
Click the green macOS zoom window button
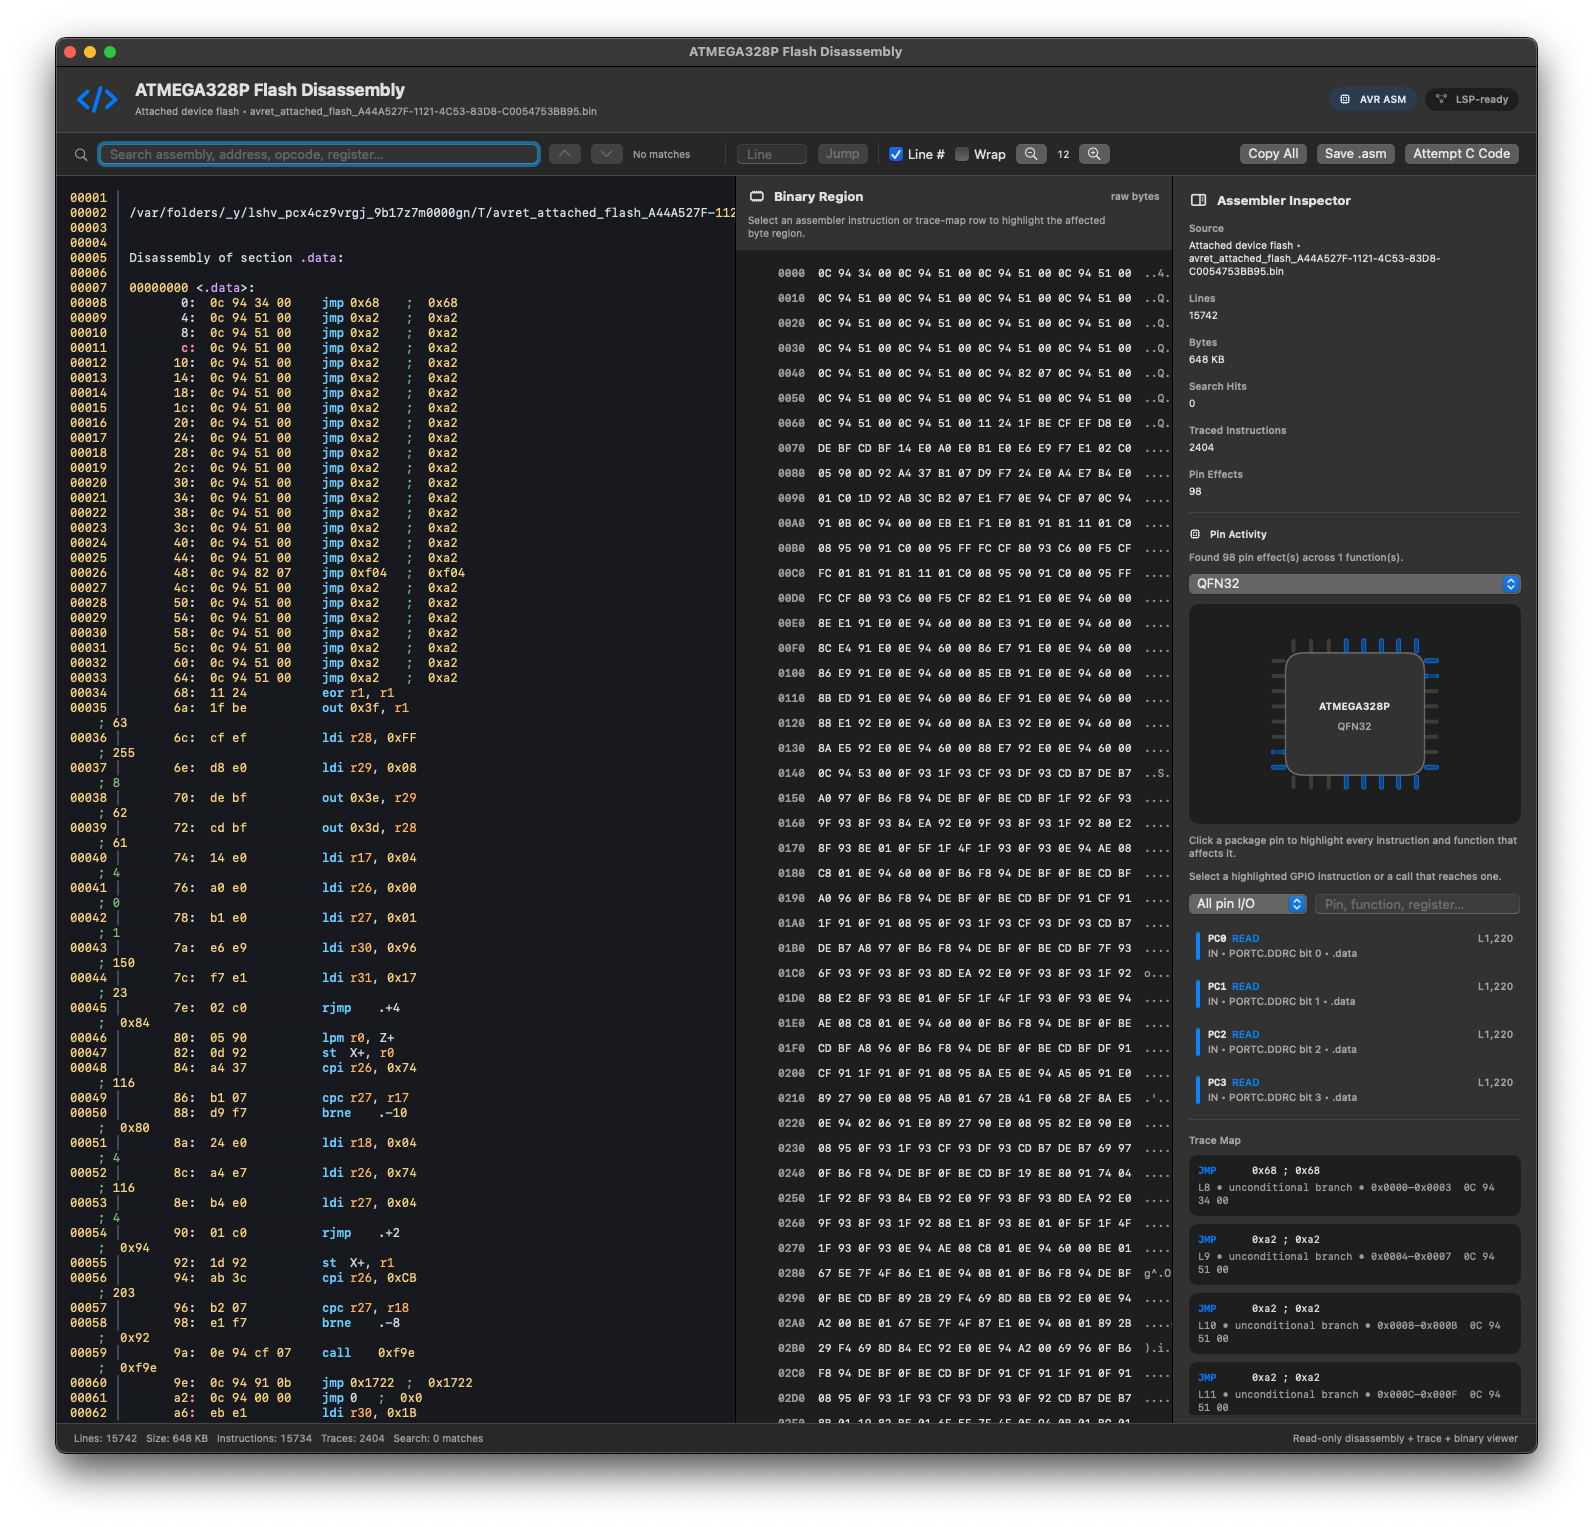[x=110, y=52]
